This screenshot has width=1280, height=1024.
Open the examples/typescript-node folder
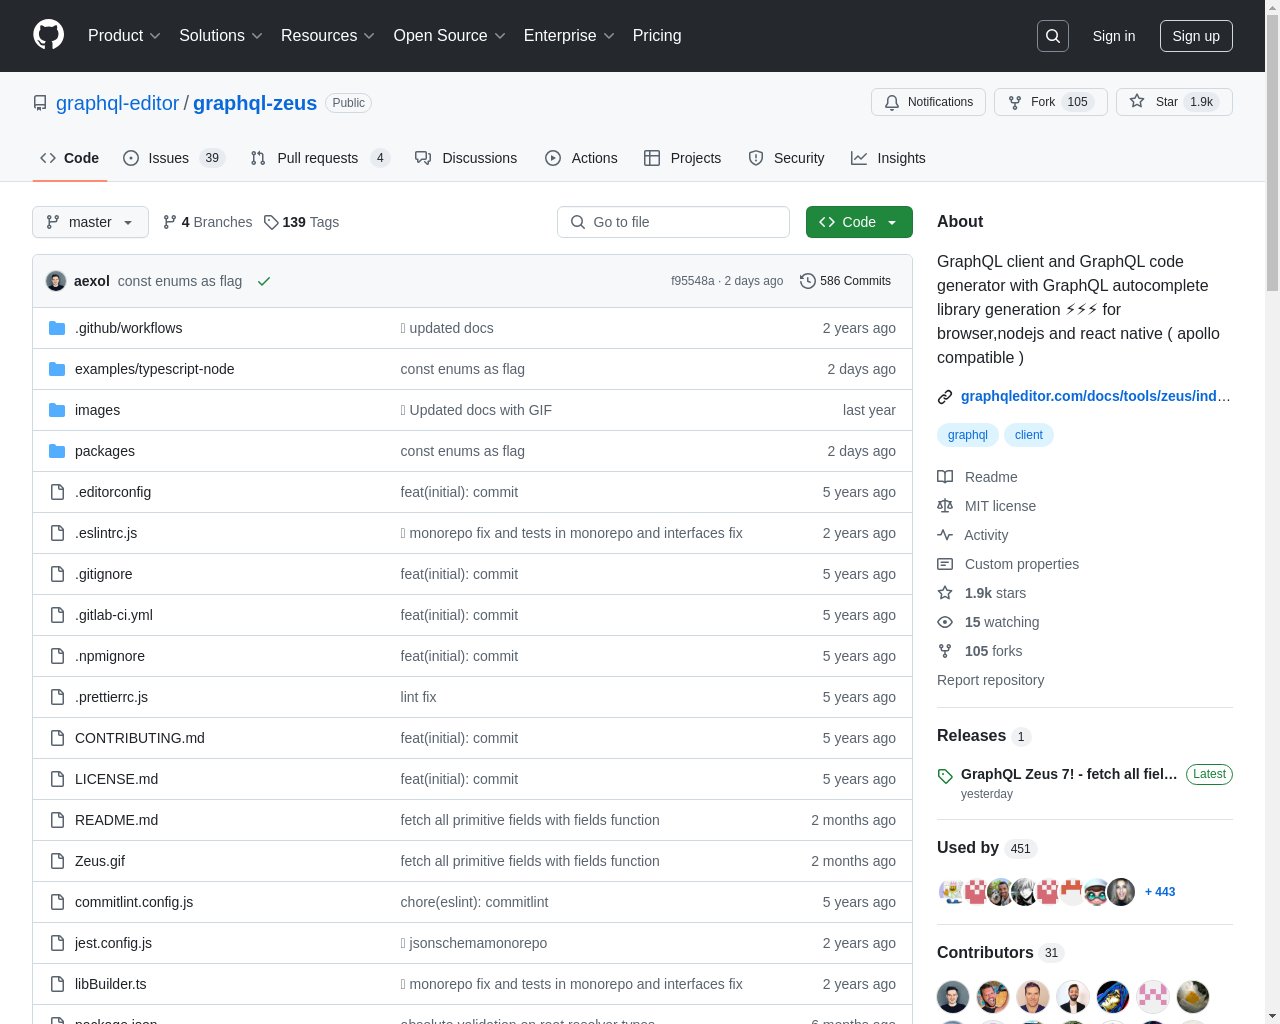pos(154,369)
